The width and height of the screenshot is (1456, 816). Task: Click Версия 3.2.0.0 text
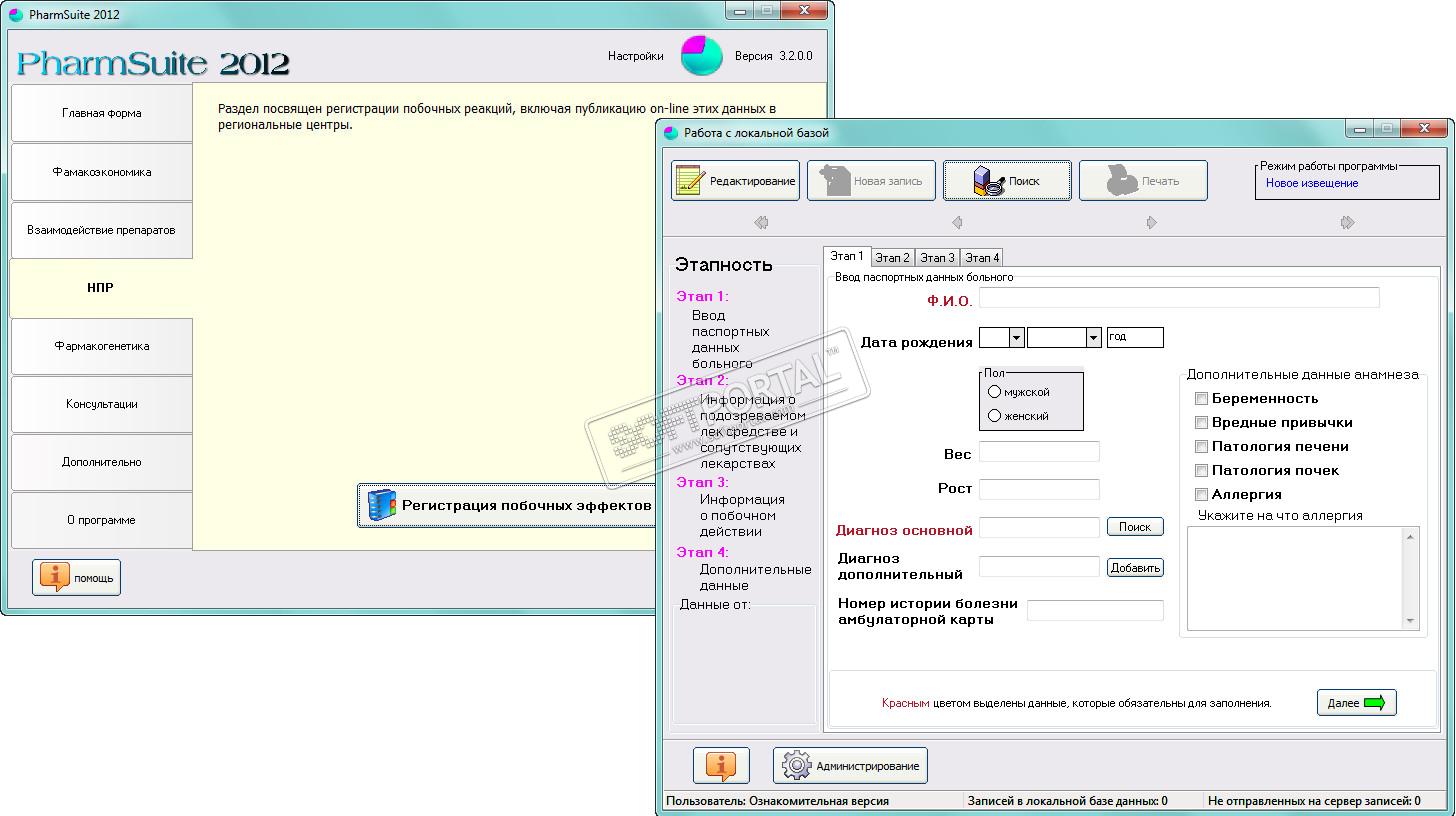pyautogui.click(x=774, y=56)
